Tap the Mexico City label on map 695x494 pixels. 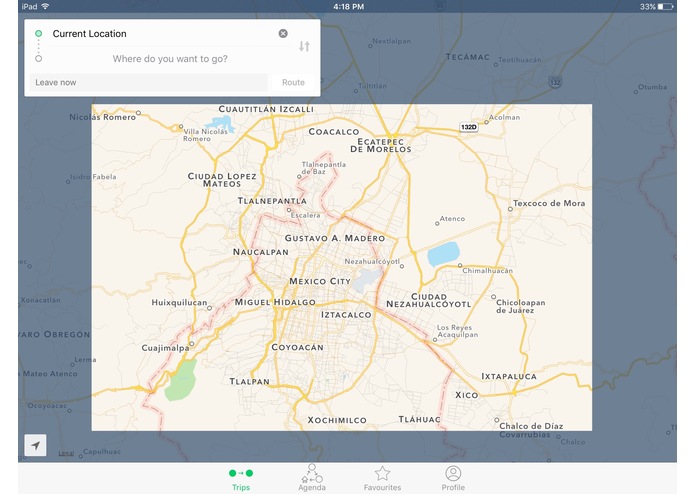pos(320,281)
